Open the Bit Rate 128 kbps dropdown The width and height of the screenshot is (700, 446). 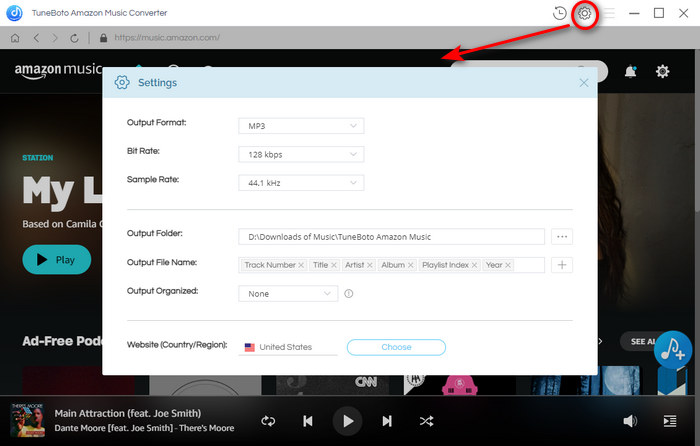pos(301,154)
